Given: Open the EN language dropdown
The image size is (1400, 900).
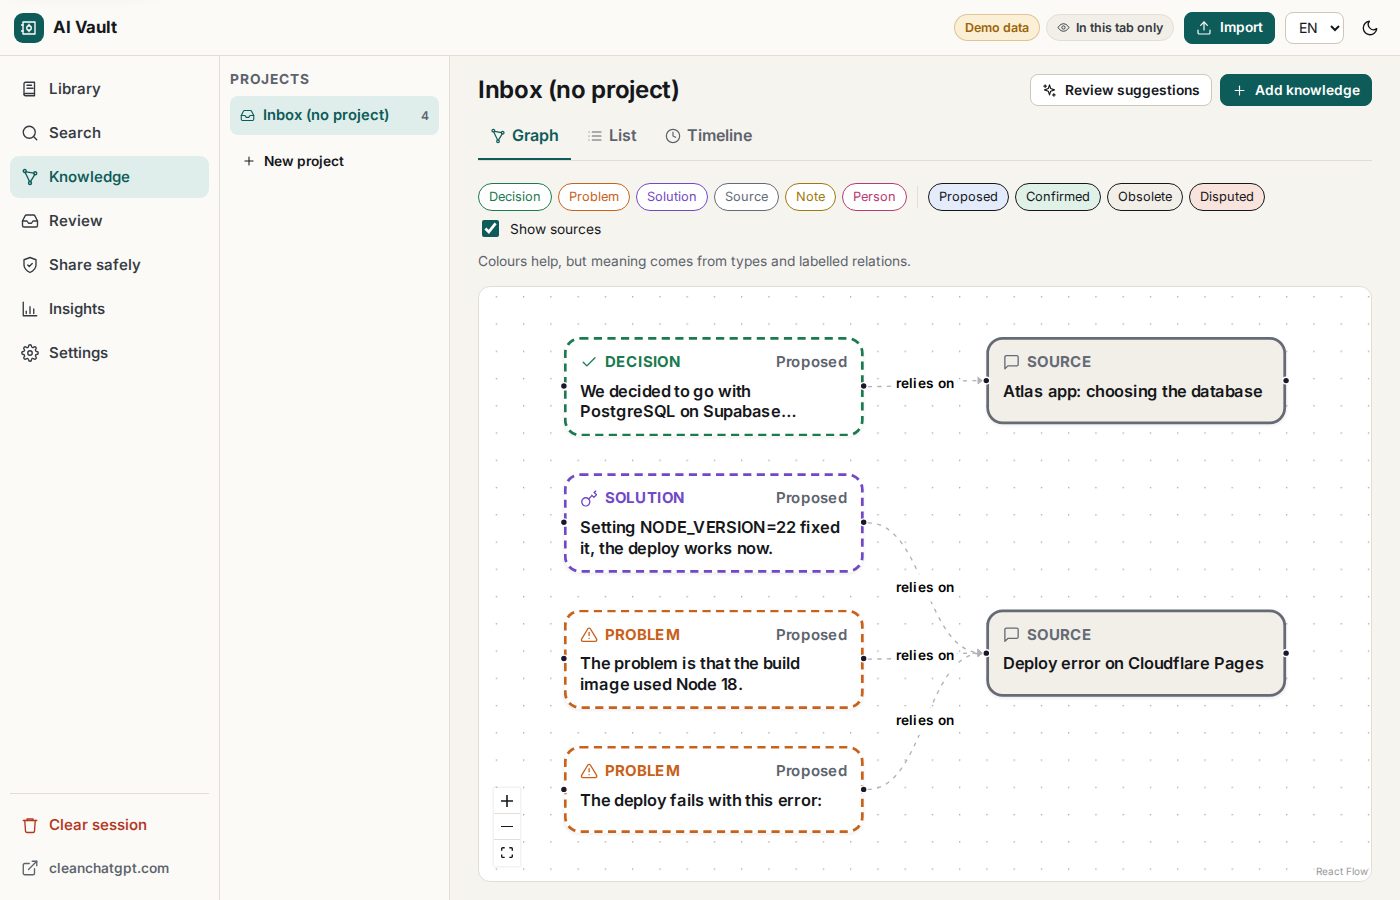Looking at the screenshot, I should click(x=1314, y=28).
